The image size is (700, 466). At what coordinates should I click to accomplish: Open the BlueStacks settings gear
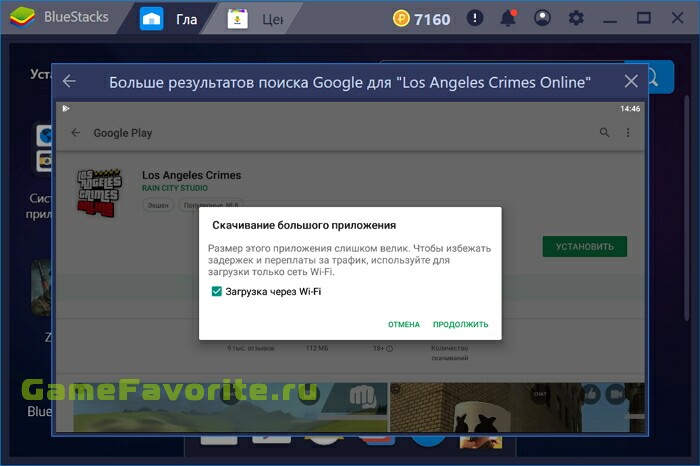point(576,18)
